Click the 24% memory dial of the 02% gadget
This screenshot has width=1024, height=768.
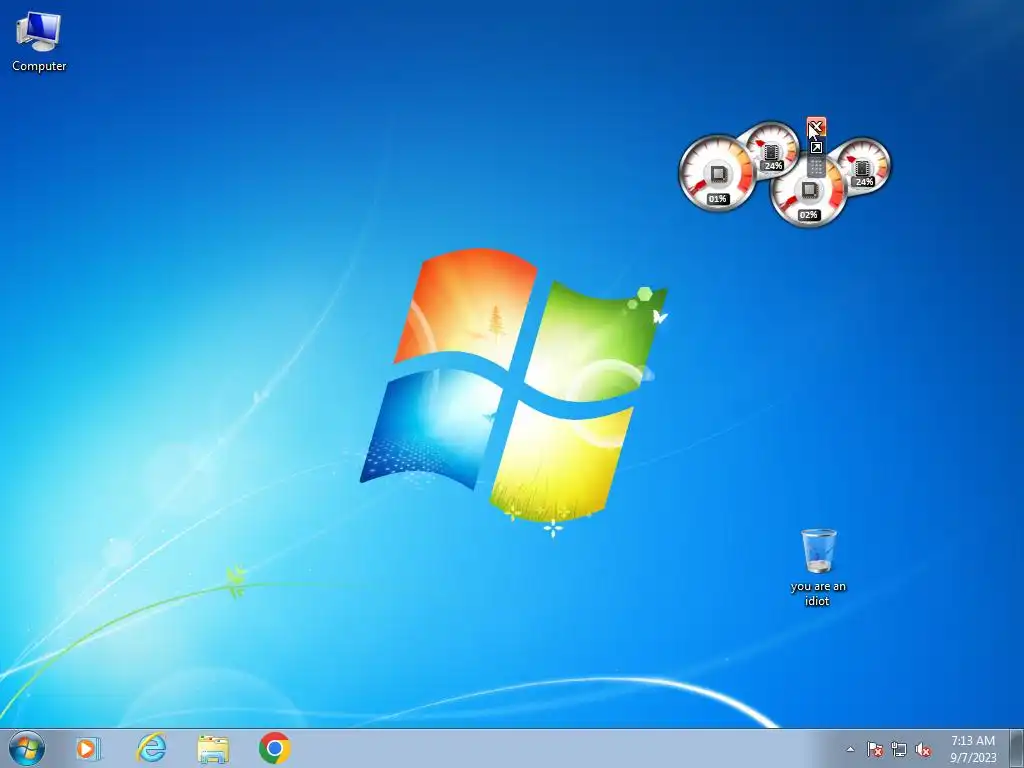863,167
